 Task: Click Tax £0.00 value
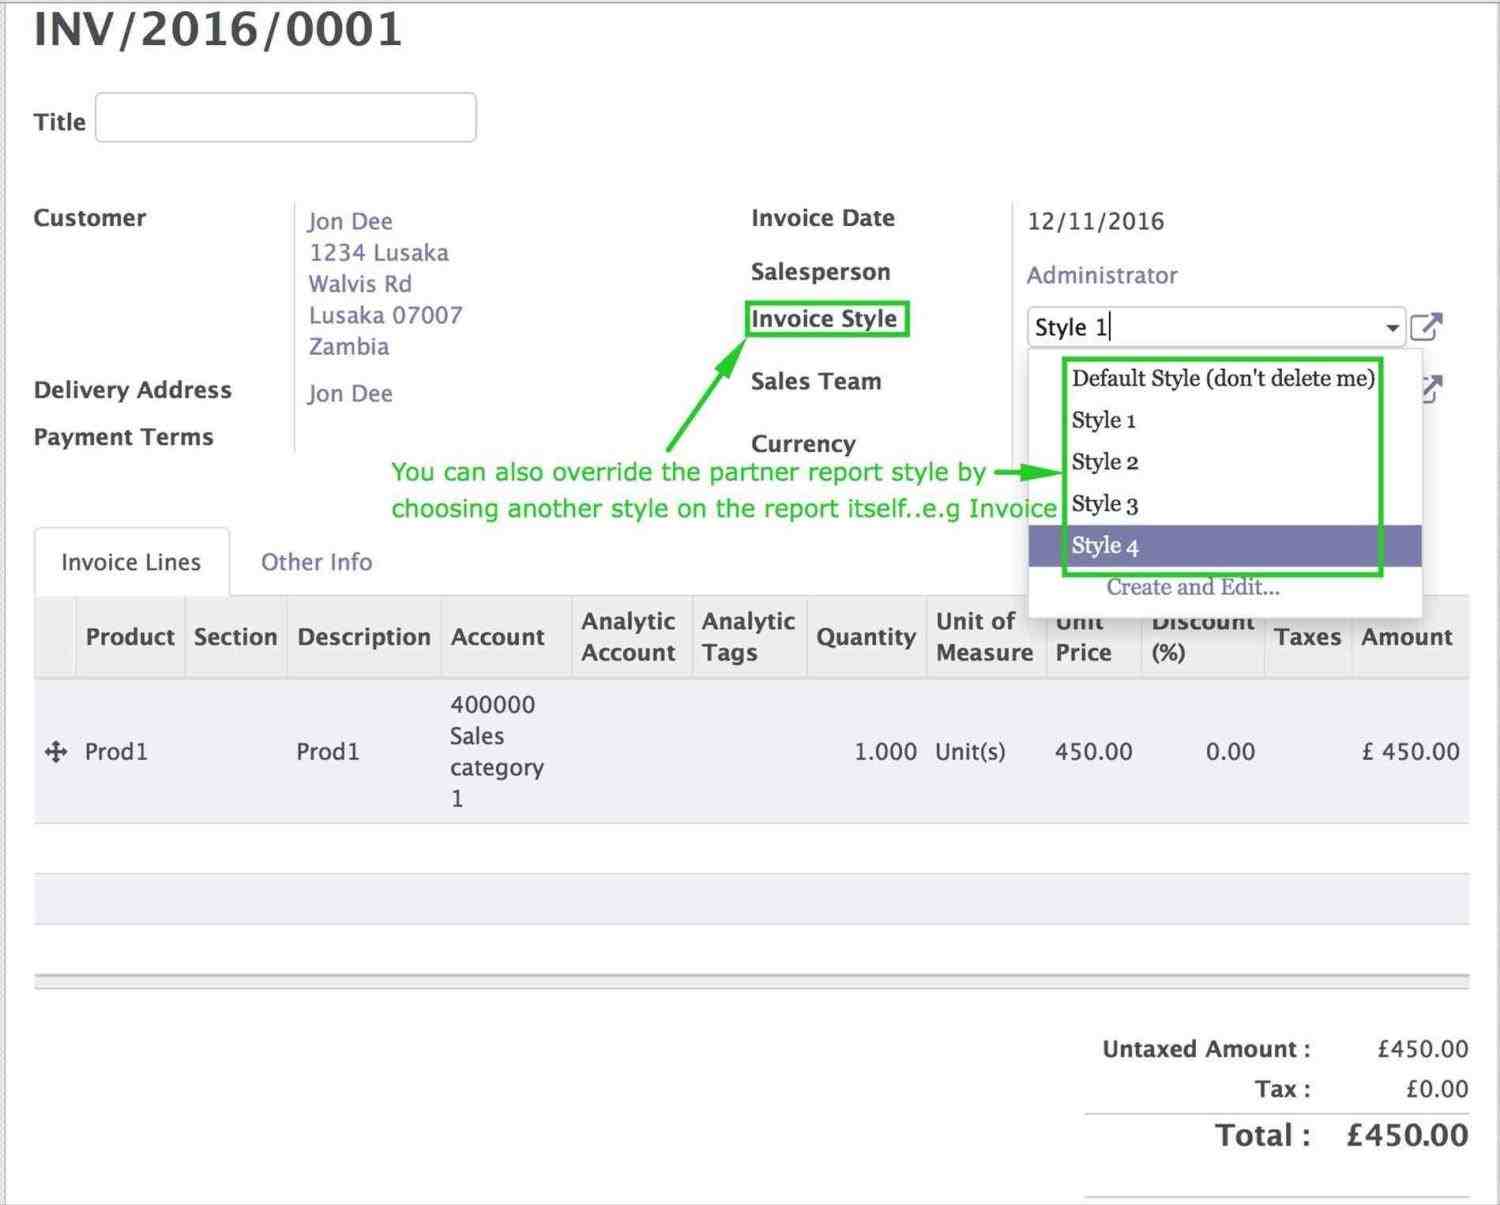pos(1437,1089)
